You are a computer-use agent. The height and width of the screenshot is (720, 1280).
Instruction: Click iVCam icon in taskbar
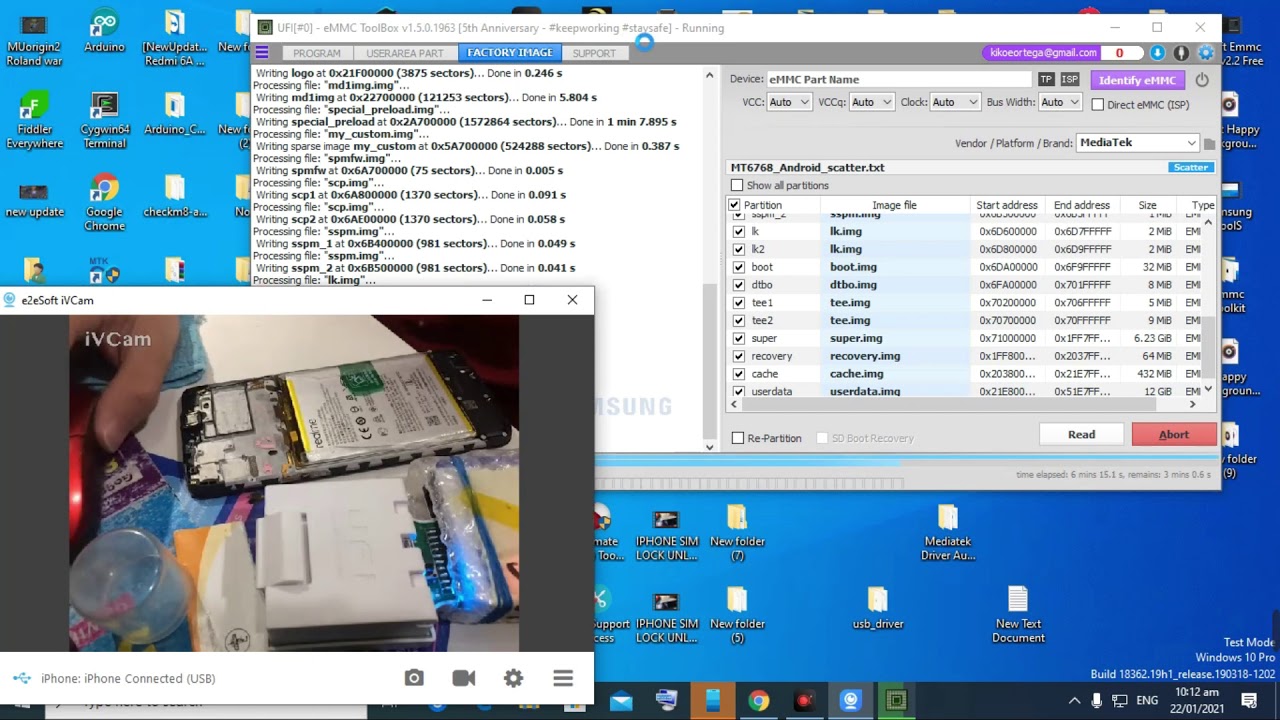pos(850,701)
